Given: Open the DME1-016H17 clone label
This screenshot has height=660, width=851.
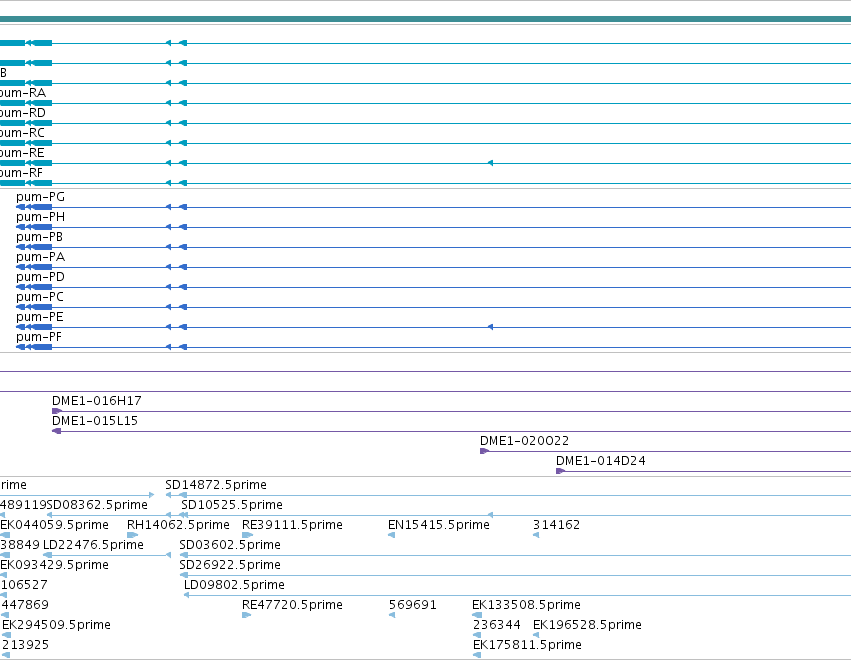Looking at the screenshot, I should click(97, 401).
